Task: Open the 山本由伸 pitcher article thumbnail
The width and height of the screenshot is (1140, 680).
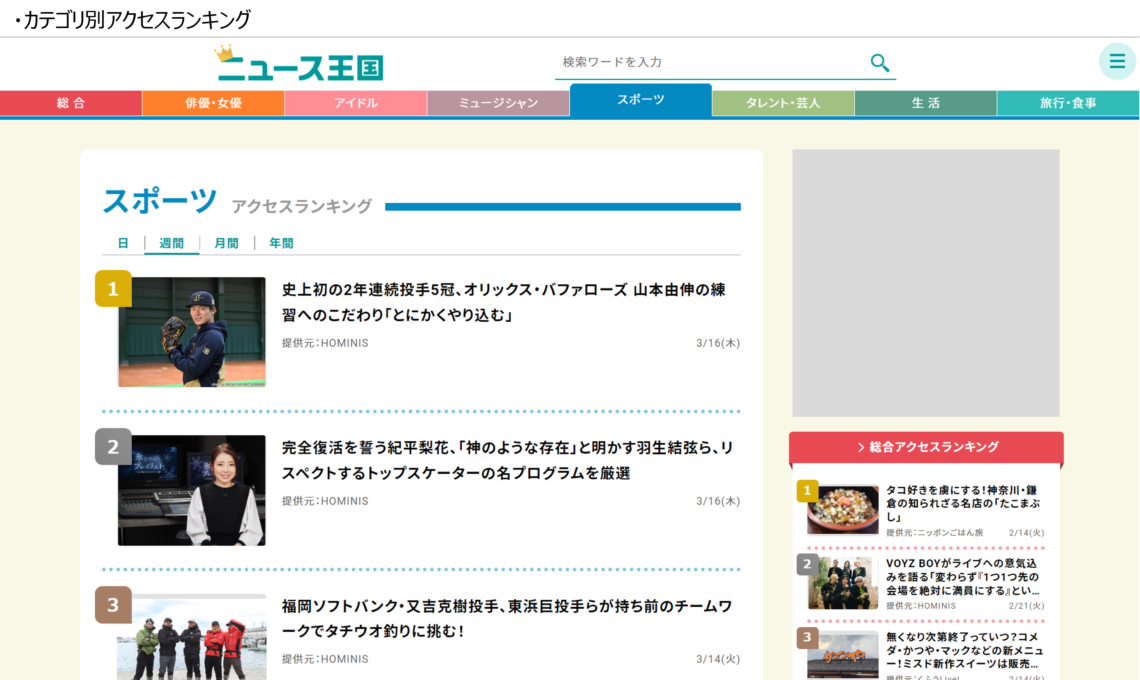Action: pos(192,332)
